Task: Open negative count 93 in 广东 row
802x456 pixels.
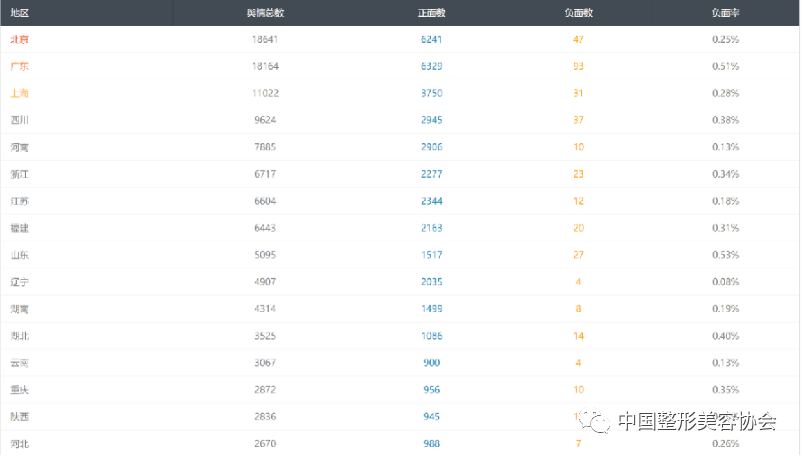Action: [x=578, y=66]
